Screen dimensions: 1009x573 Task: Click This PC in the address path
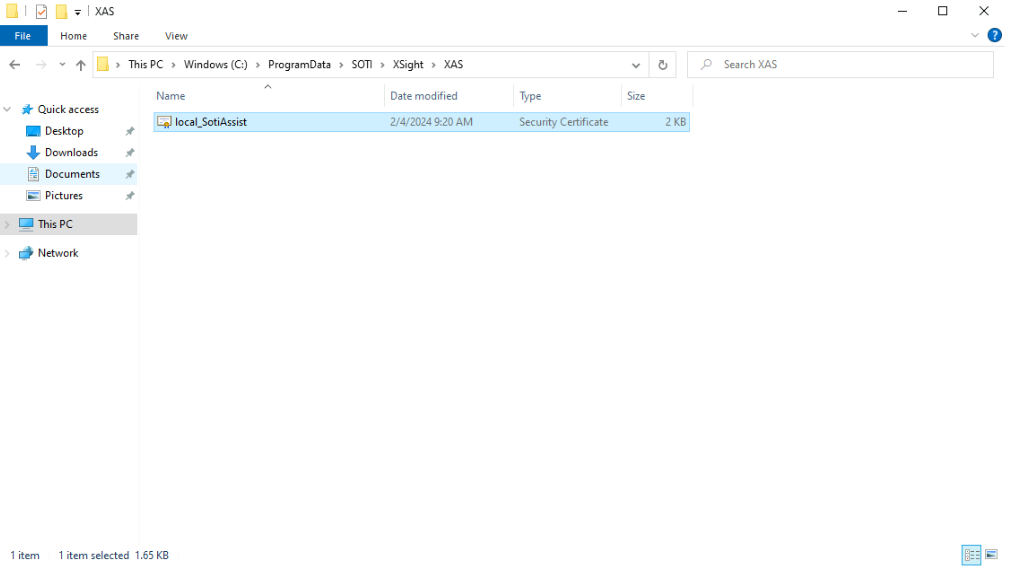(x=145, y=64)
